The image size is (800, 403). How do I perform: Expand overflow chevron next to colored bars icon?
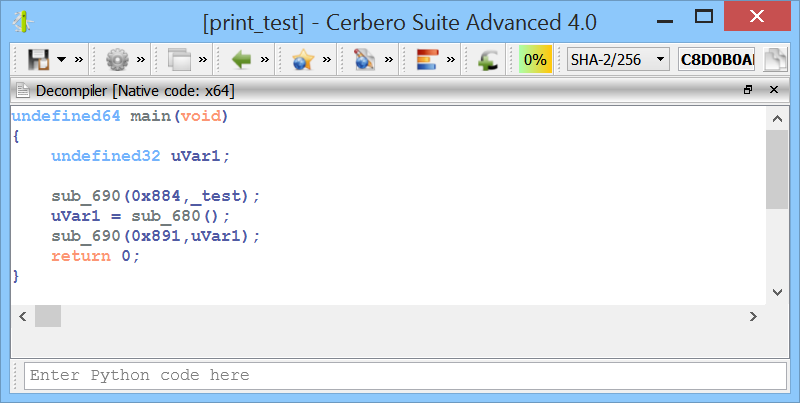point(451,60)
